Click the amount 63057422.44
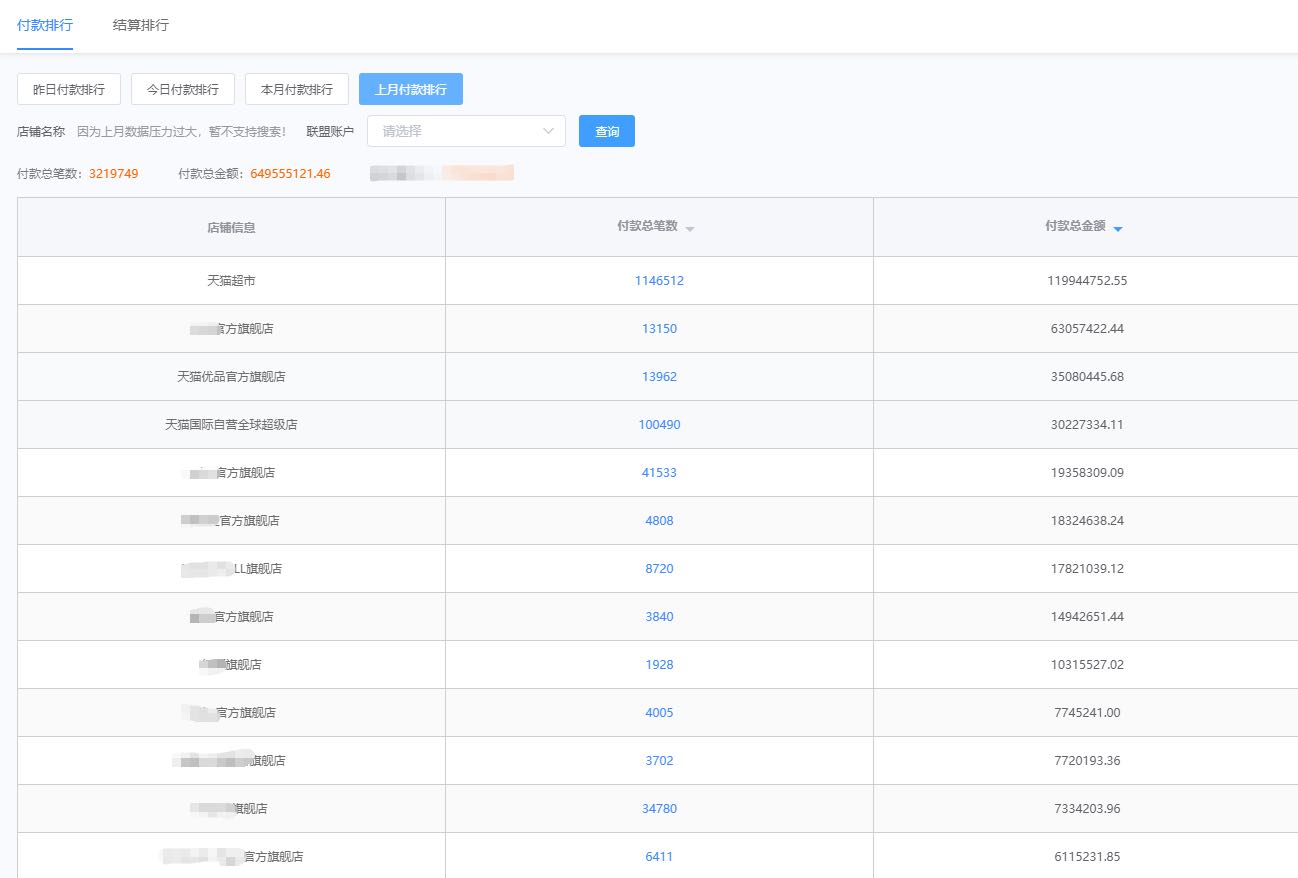 click(1087, 329)
